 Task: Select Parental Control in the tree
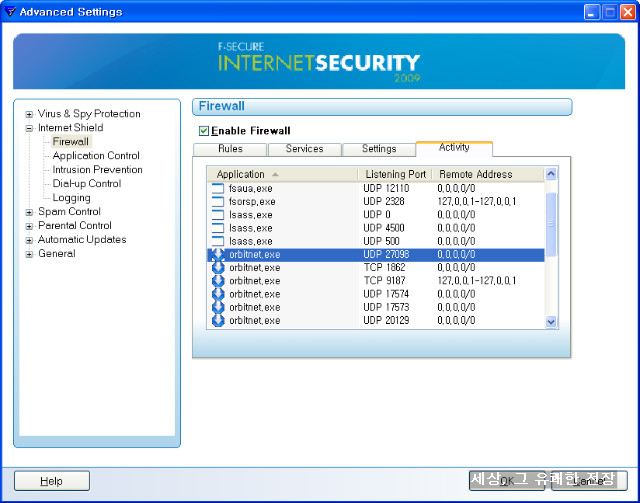pos(75,225)
